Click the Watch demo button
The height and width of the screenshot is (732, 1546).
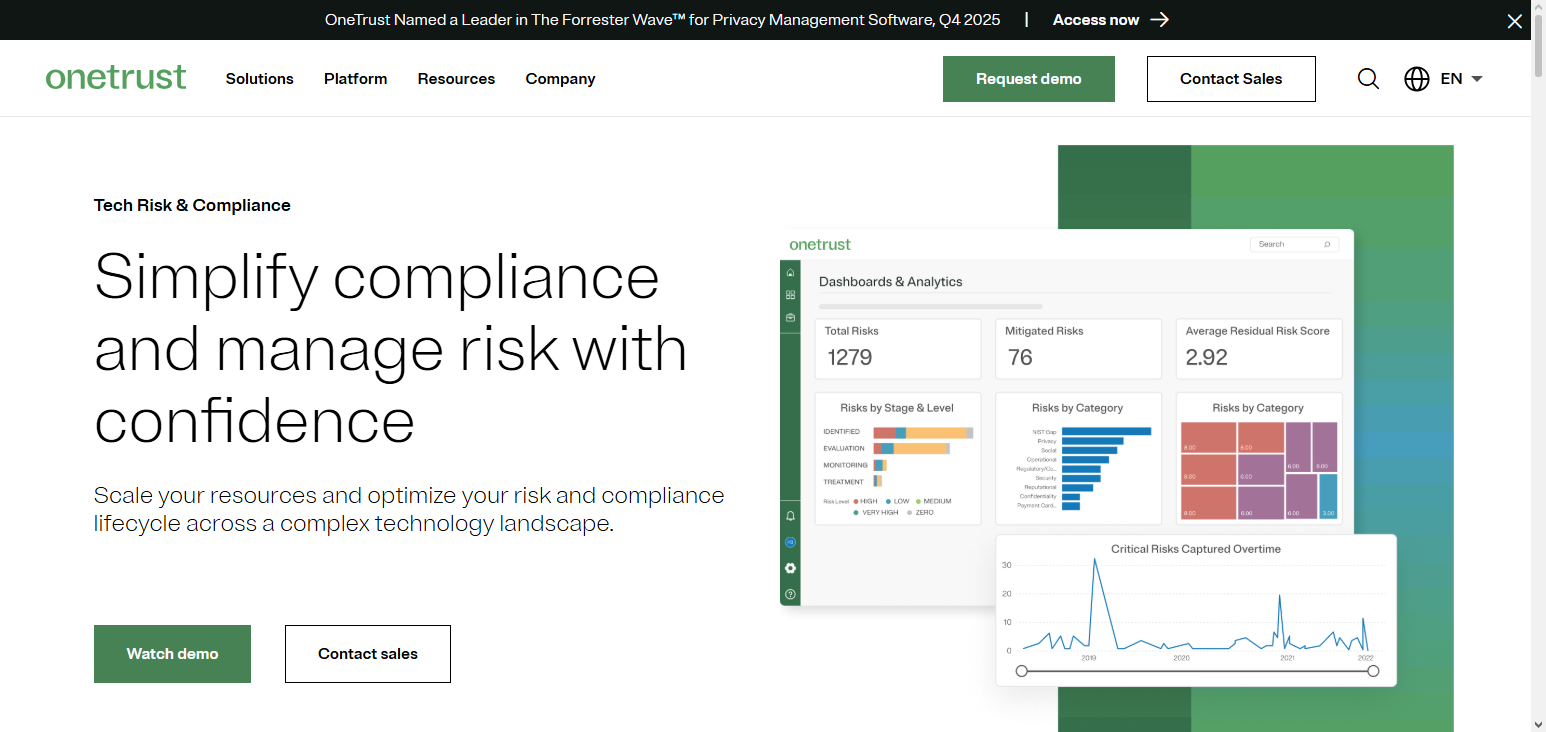[x=172, y=653]
